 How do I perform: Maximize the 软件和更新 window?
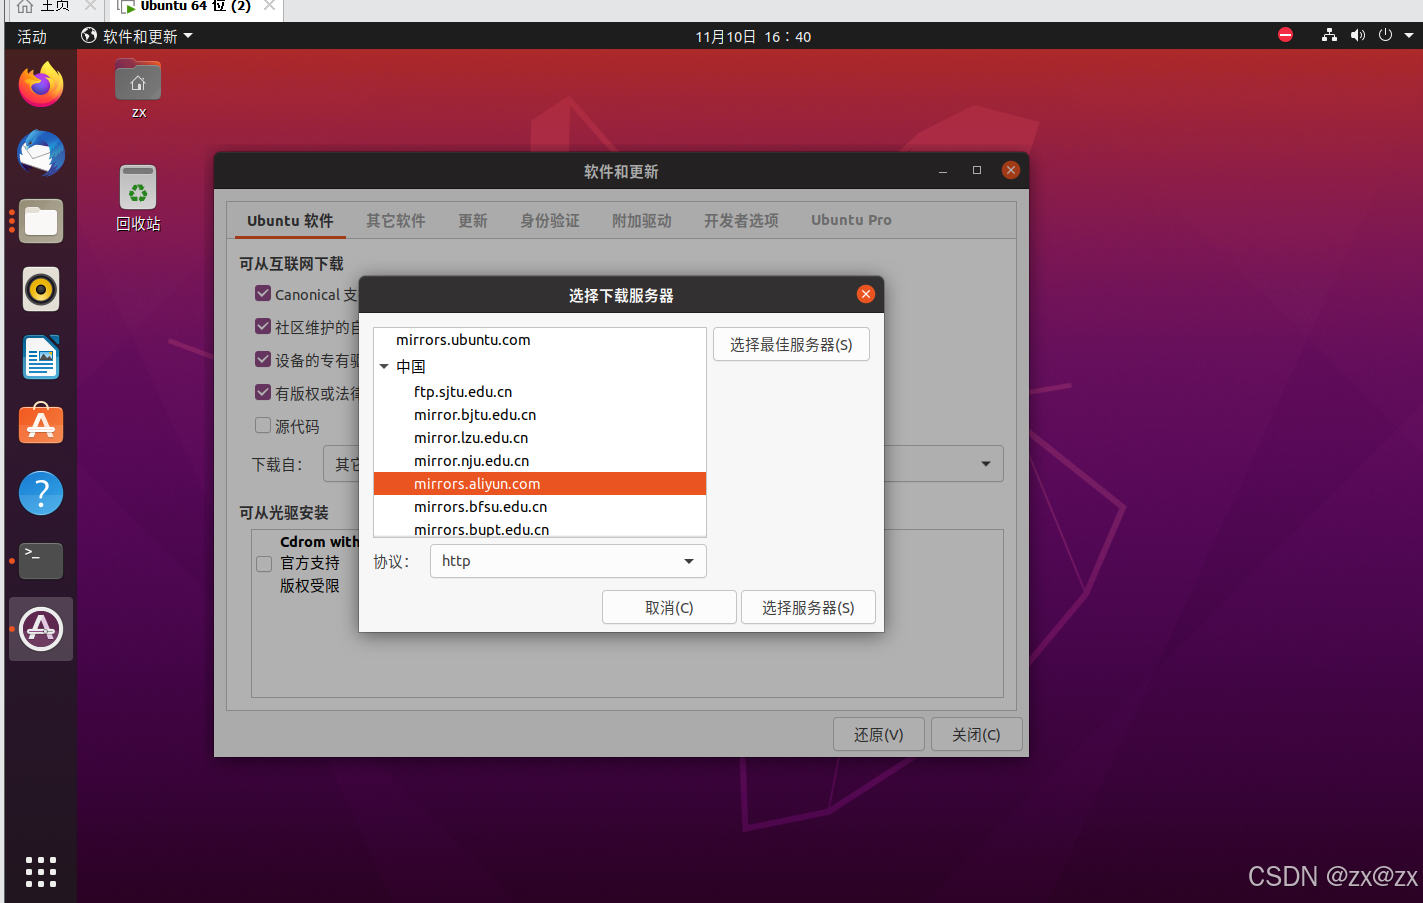977,170
